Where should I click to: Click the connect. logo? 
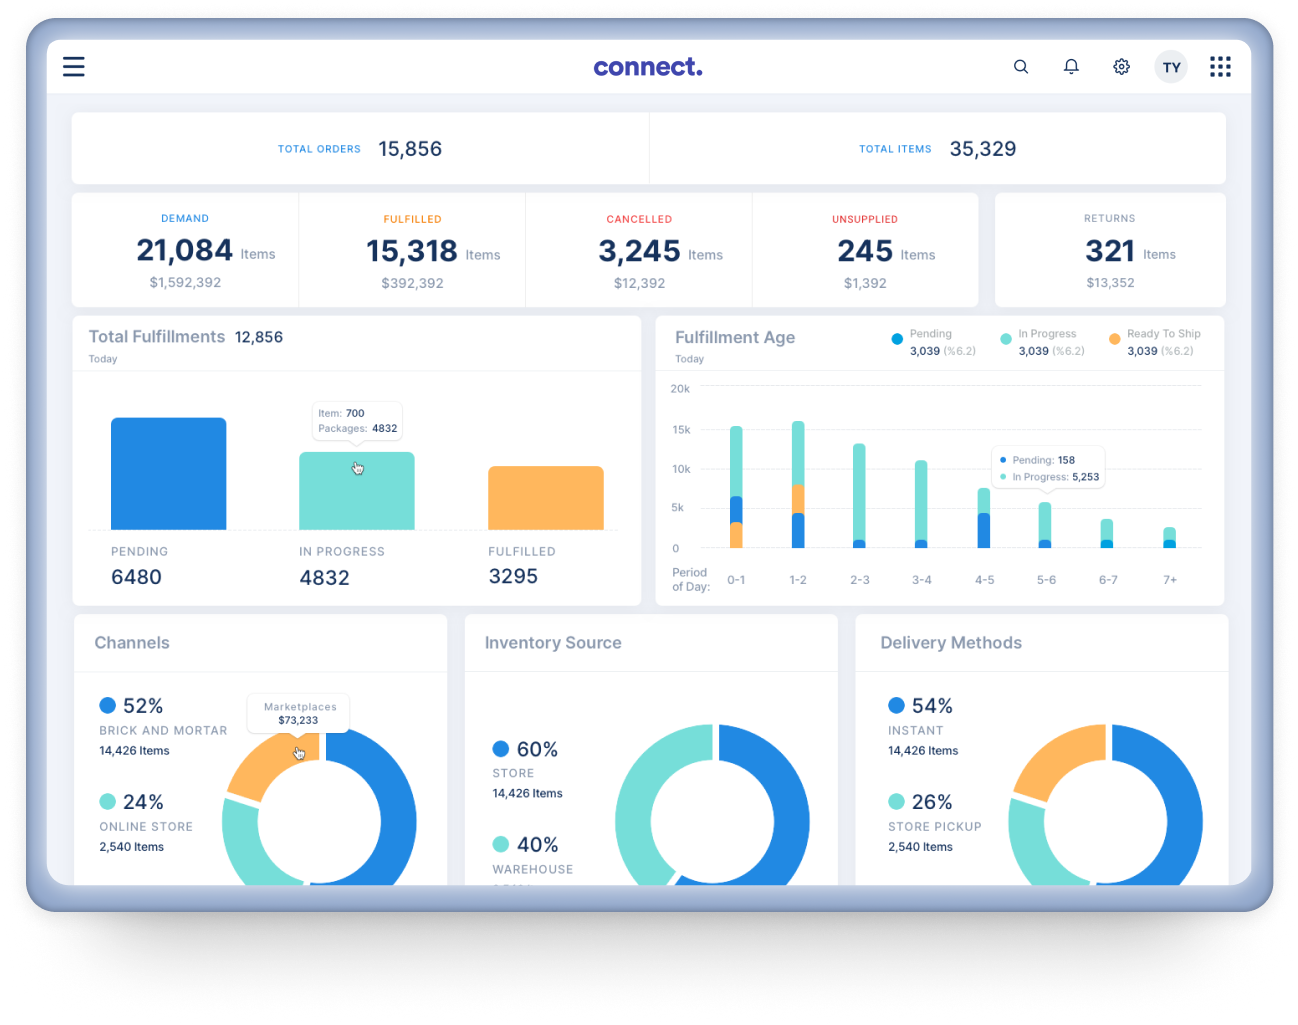pos(648,67)
